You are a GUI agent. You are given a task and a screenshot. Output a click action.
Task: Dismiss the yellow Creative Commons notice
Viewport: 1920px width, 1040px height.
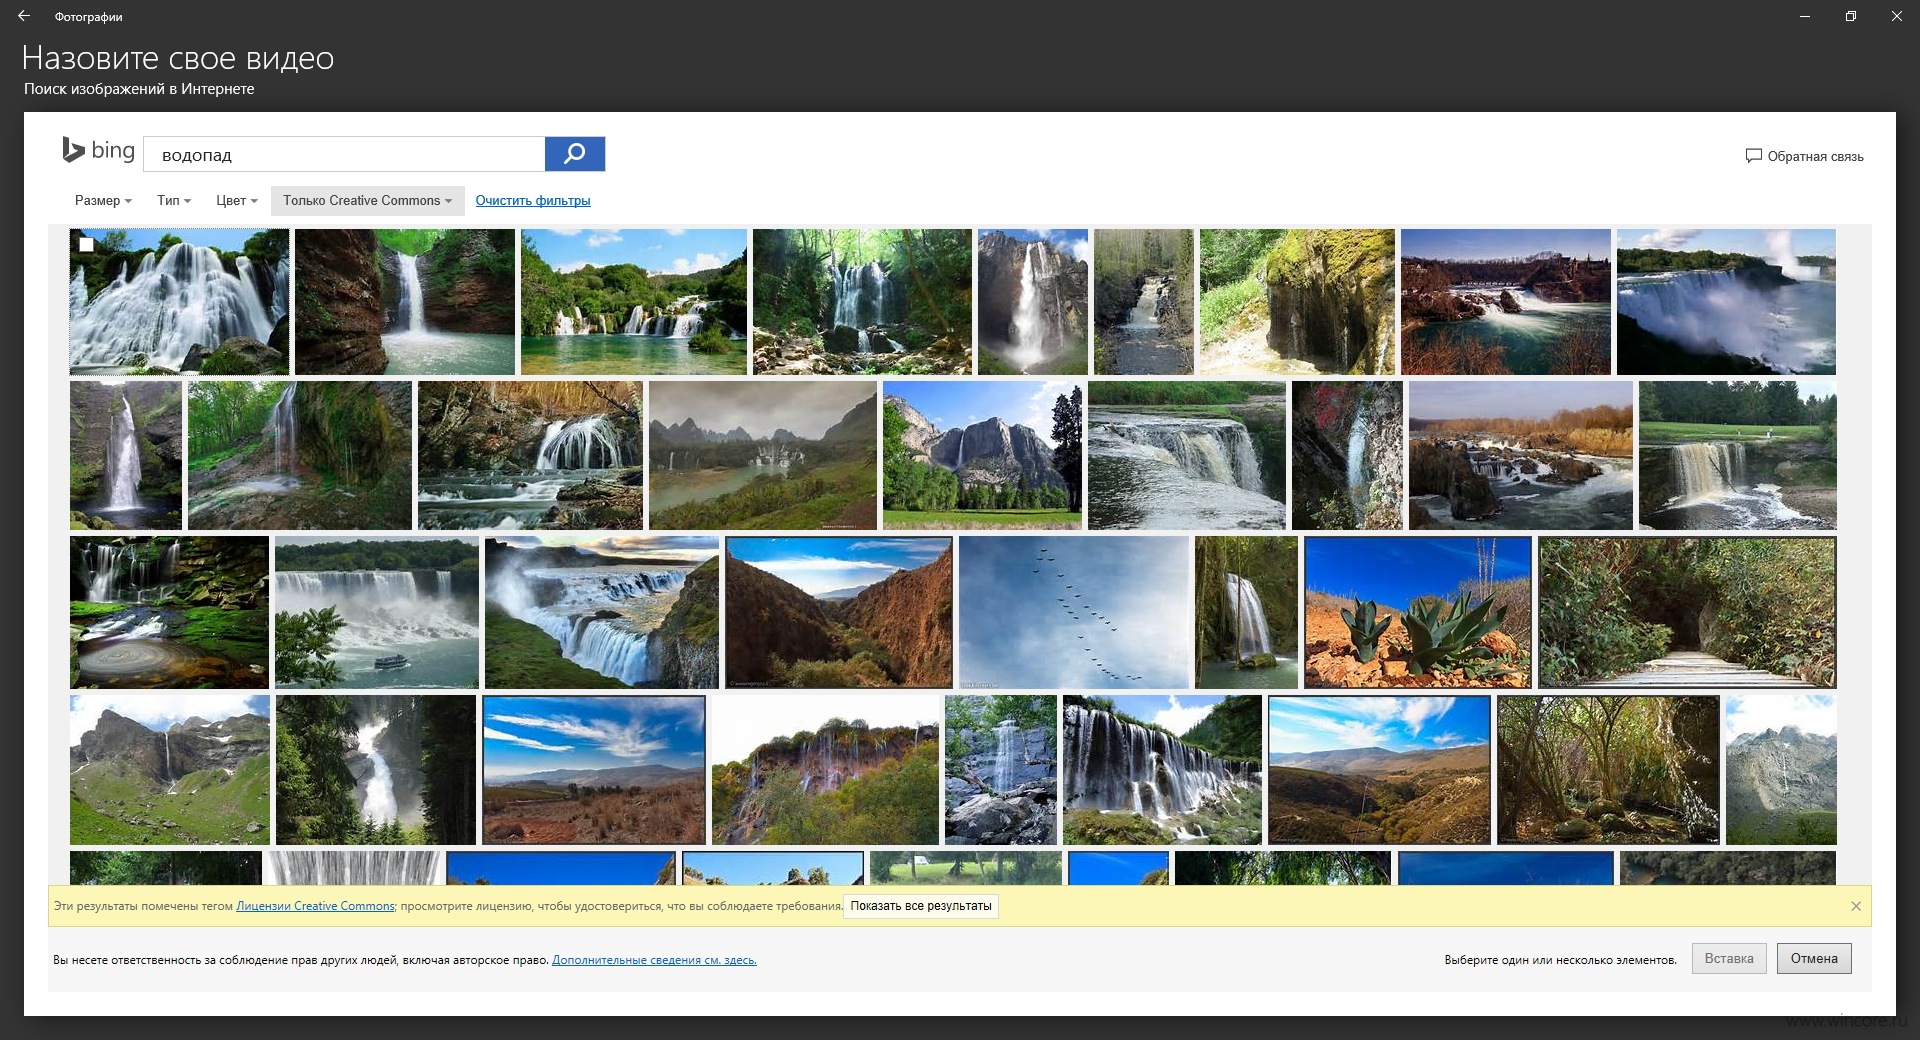coord(1856,906)
